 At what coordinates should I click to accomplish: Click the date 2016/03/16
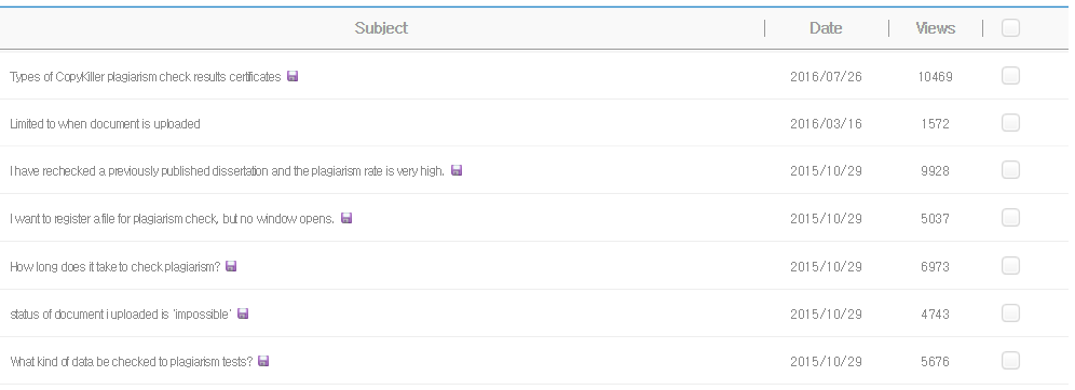(825, 124)
